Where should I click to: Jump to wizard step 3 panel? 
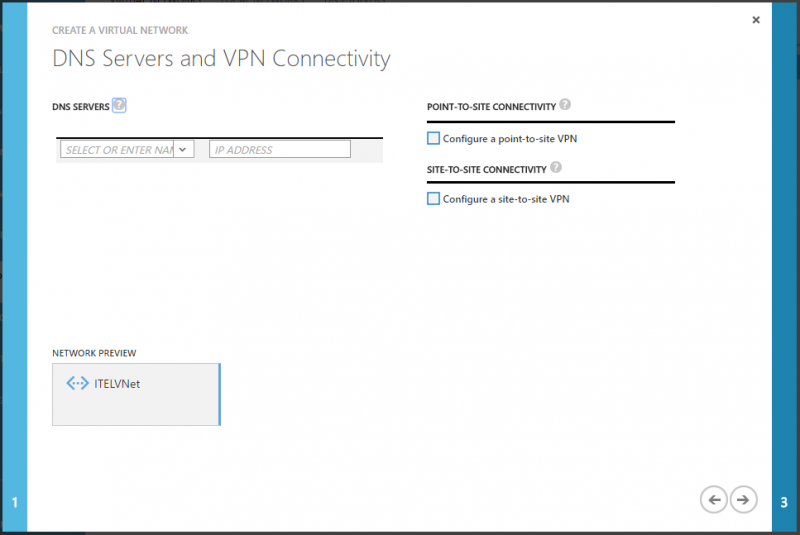tap(784, 267)
